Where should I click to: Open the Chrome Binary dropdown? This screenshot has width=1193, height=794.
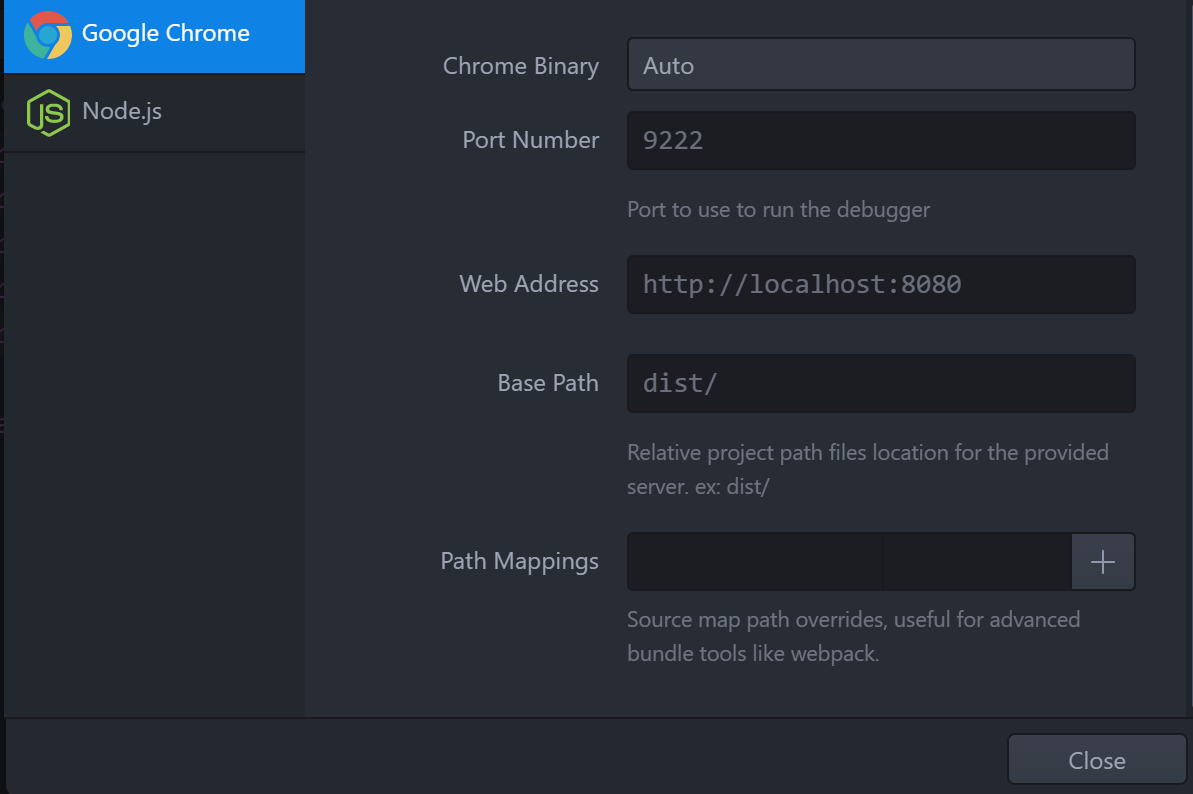(881, 65)
